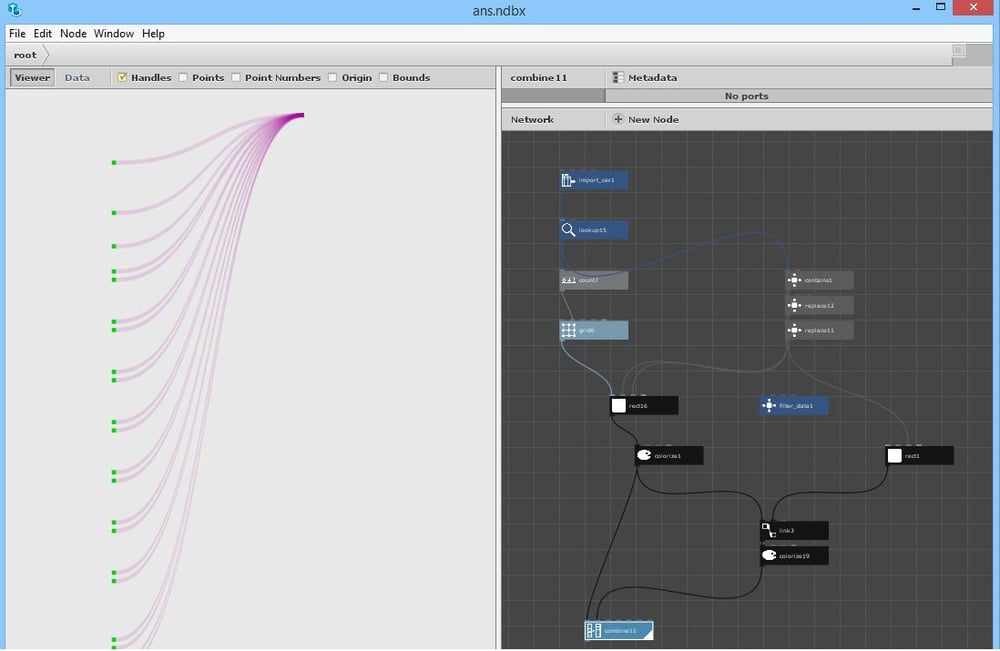Click the combine11 node icon
The height and width of the screenshot is (651, 1000).
tap(593, 631)
